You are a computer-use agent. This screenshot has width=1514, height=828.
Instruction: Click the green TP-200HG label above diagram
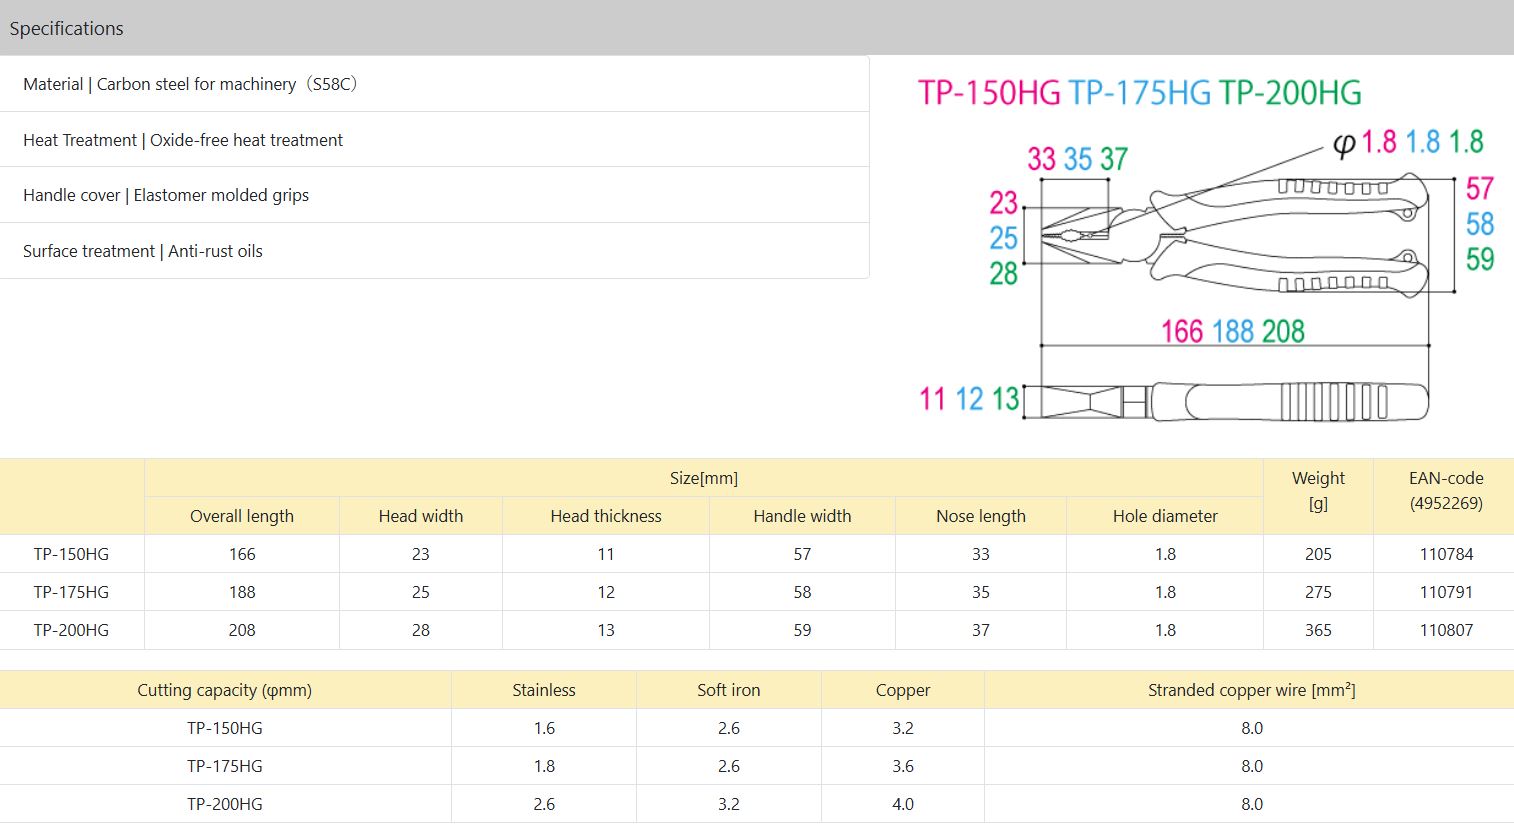pos(1290,93)
